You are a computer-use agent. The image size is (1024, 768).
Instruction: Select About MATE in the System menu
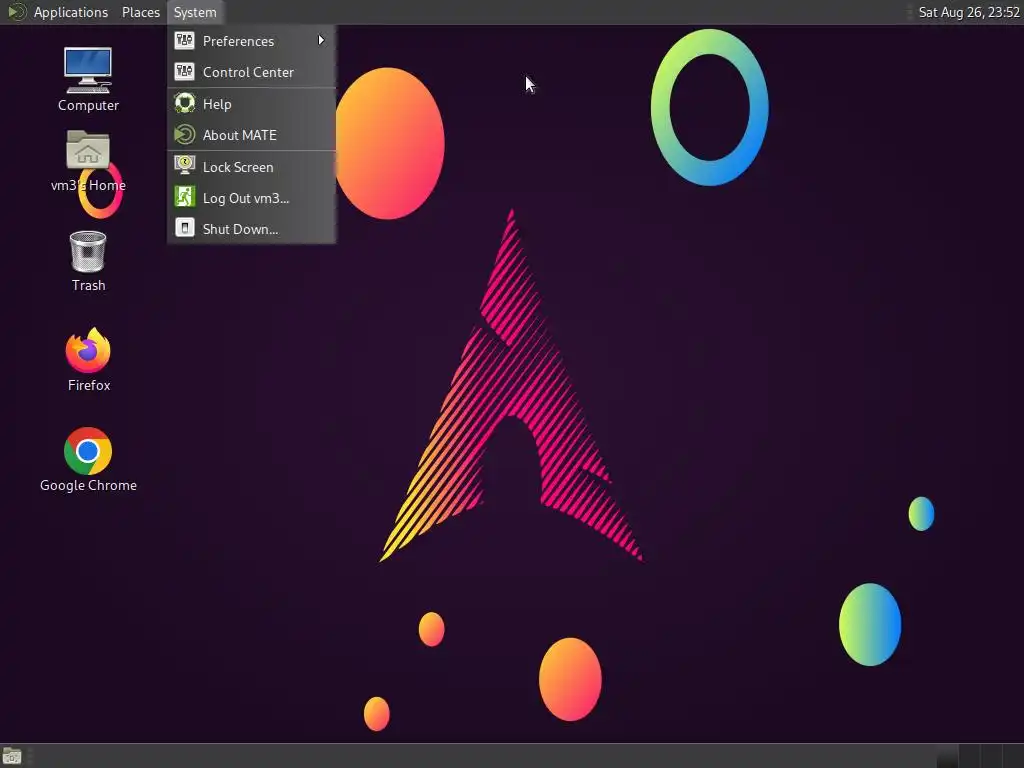pos(251,135)
